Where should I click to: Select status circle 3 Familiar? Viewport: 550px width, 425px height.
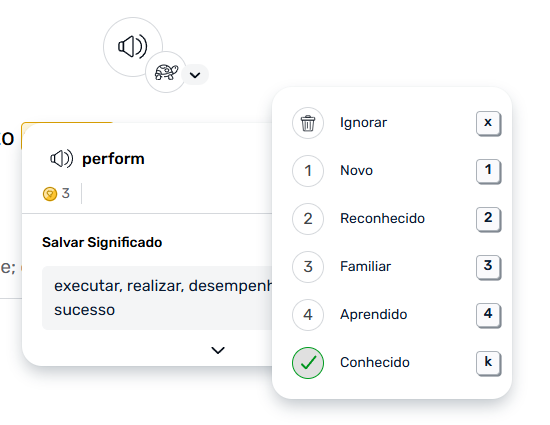tap(308, 267)
